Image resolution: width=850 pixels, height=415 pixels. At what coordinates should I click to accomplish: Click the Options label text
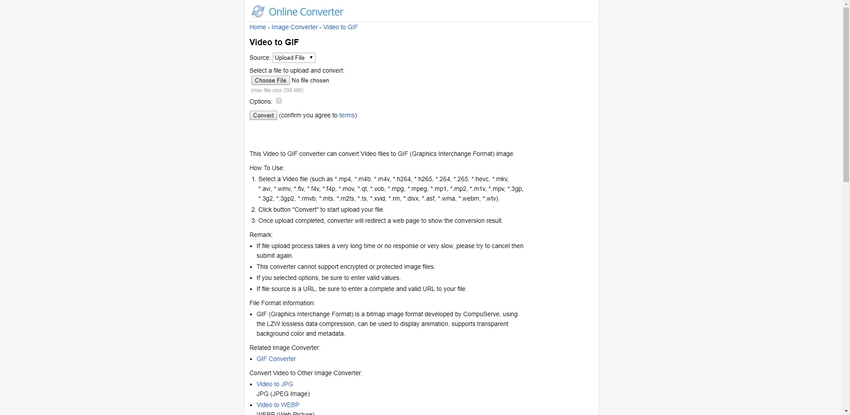tap(260, 102)
